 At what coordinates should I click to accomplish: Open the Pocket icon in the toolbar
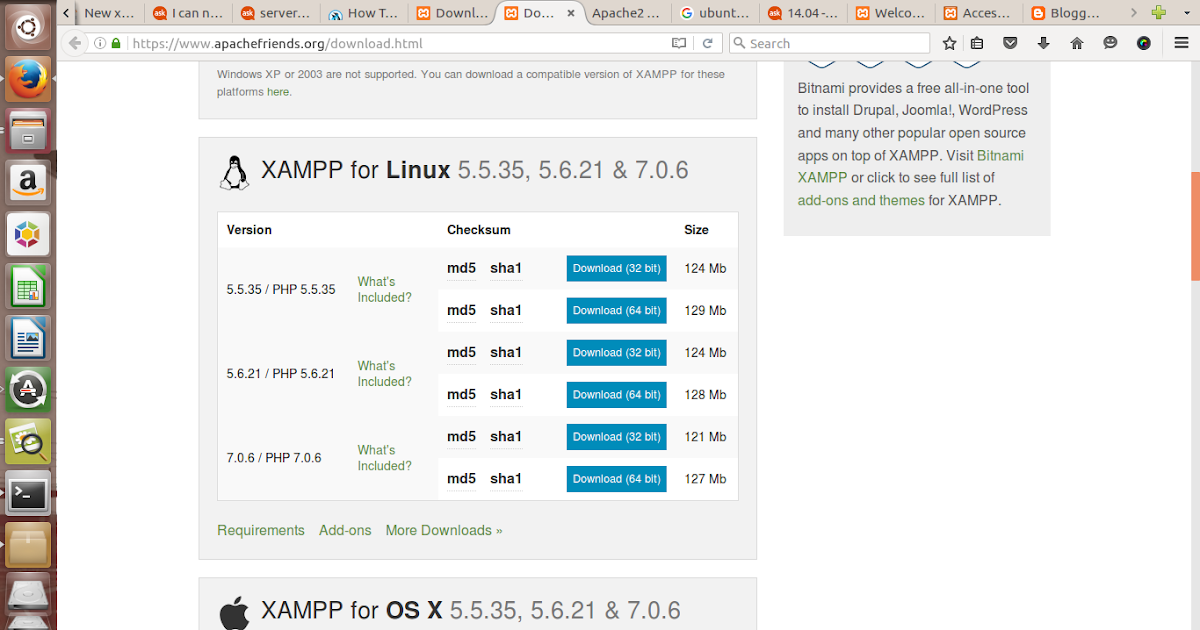point(1011,43)
